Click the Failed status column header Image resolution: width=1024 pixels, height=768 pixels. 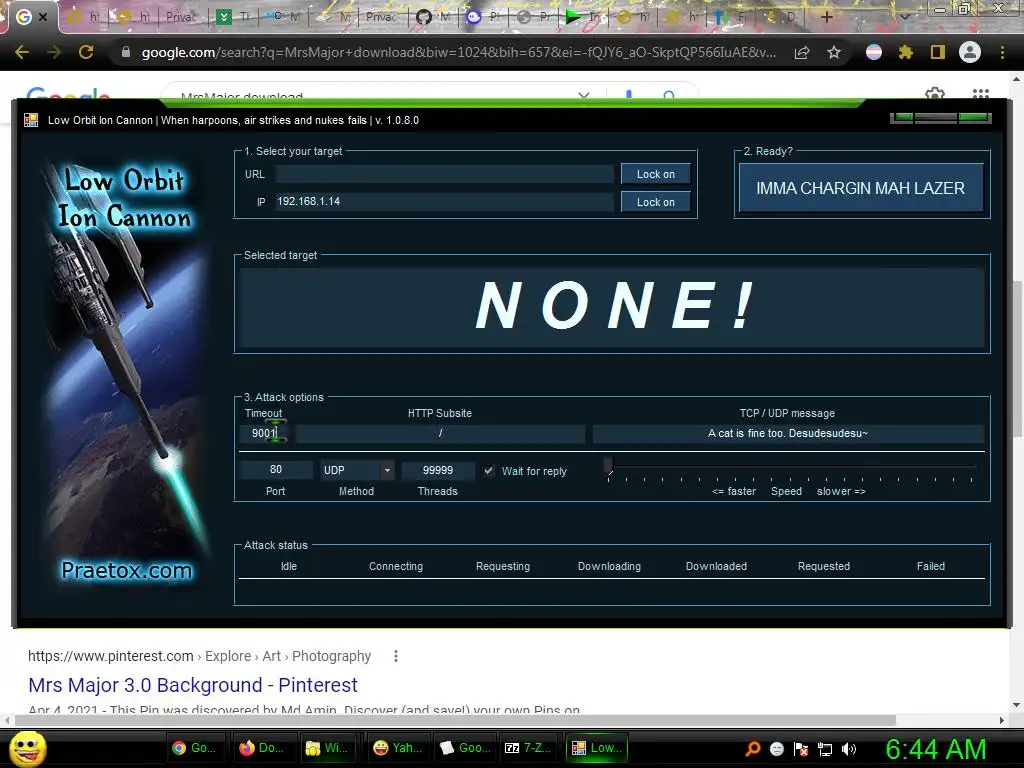click(x=931, y=566)
